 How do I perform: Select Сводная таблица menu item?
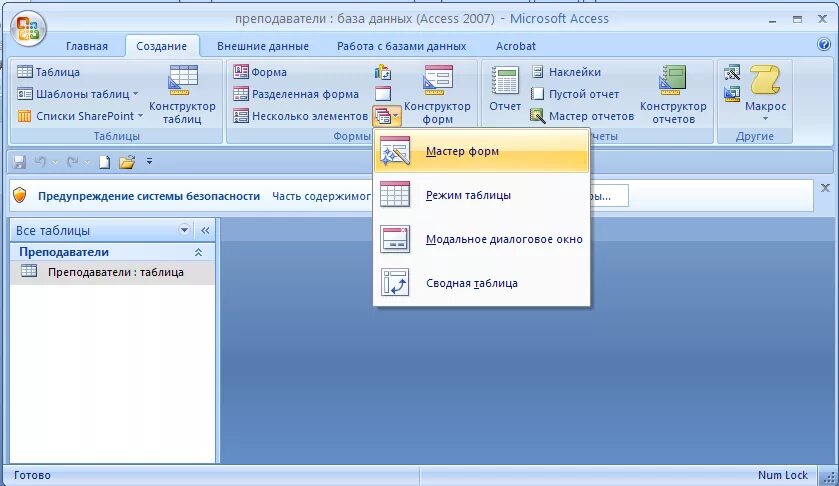482,283
